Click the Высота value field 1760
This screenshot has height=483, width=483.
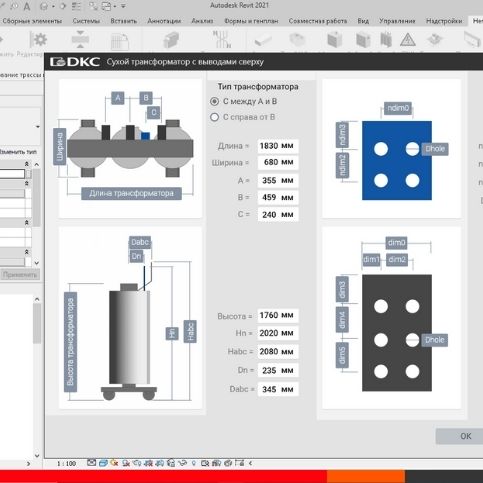(x=278, y=315)
